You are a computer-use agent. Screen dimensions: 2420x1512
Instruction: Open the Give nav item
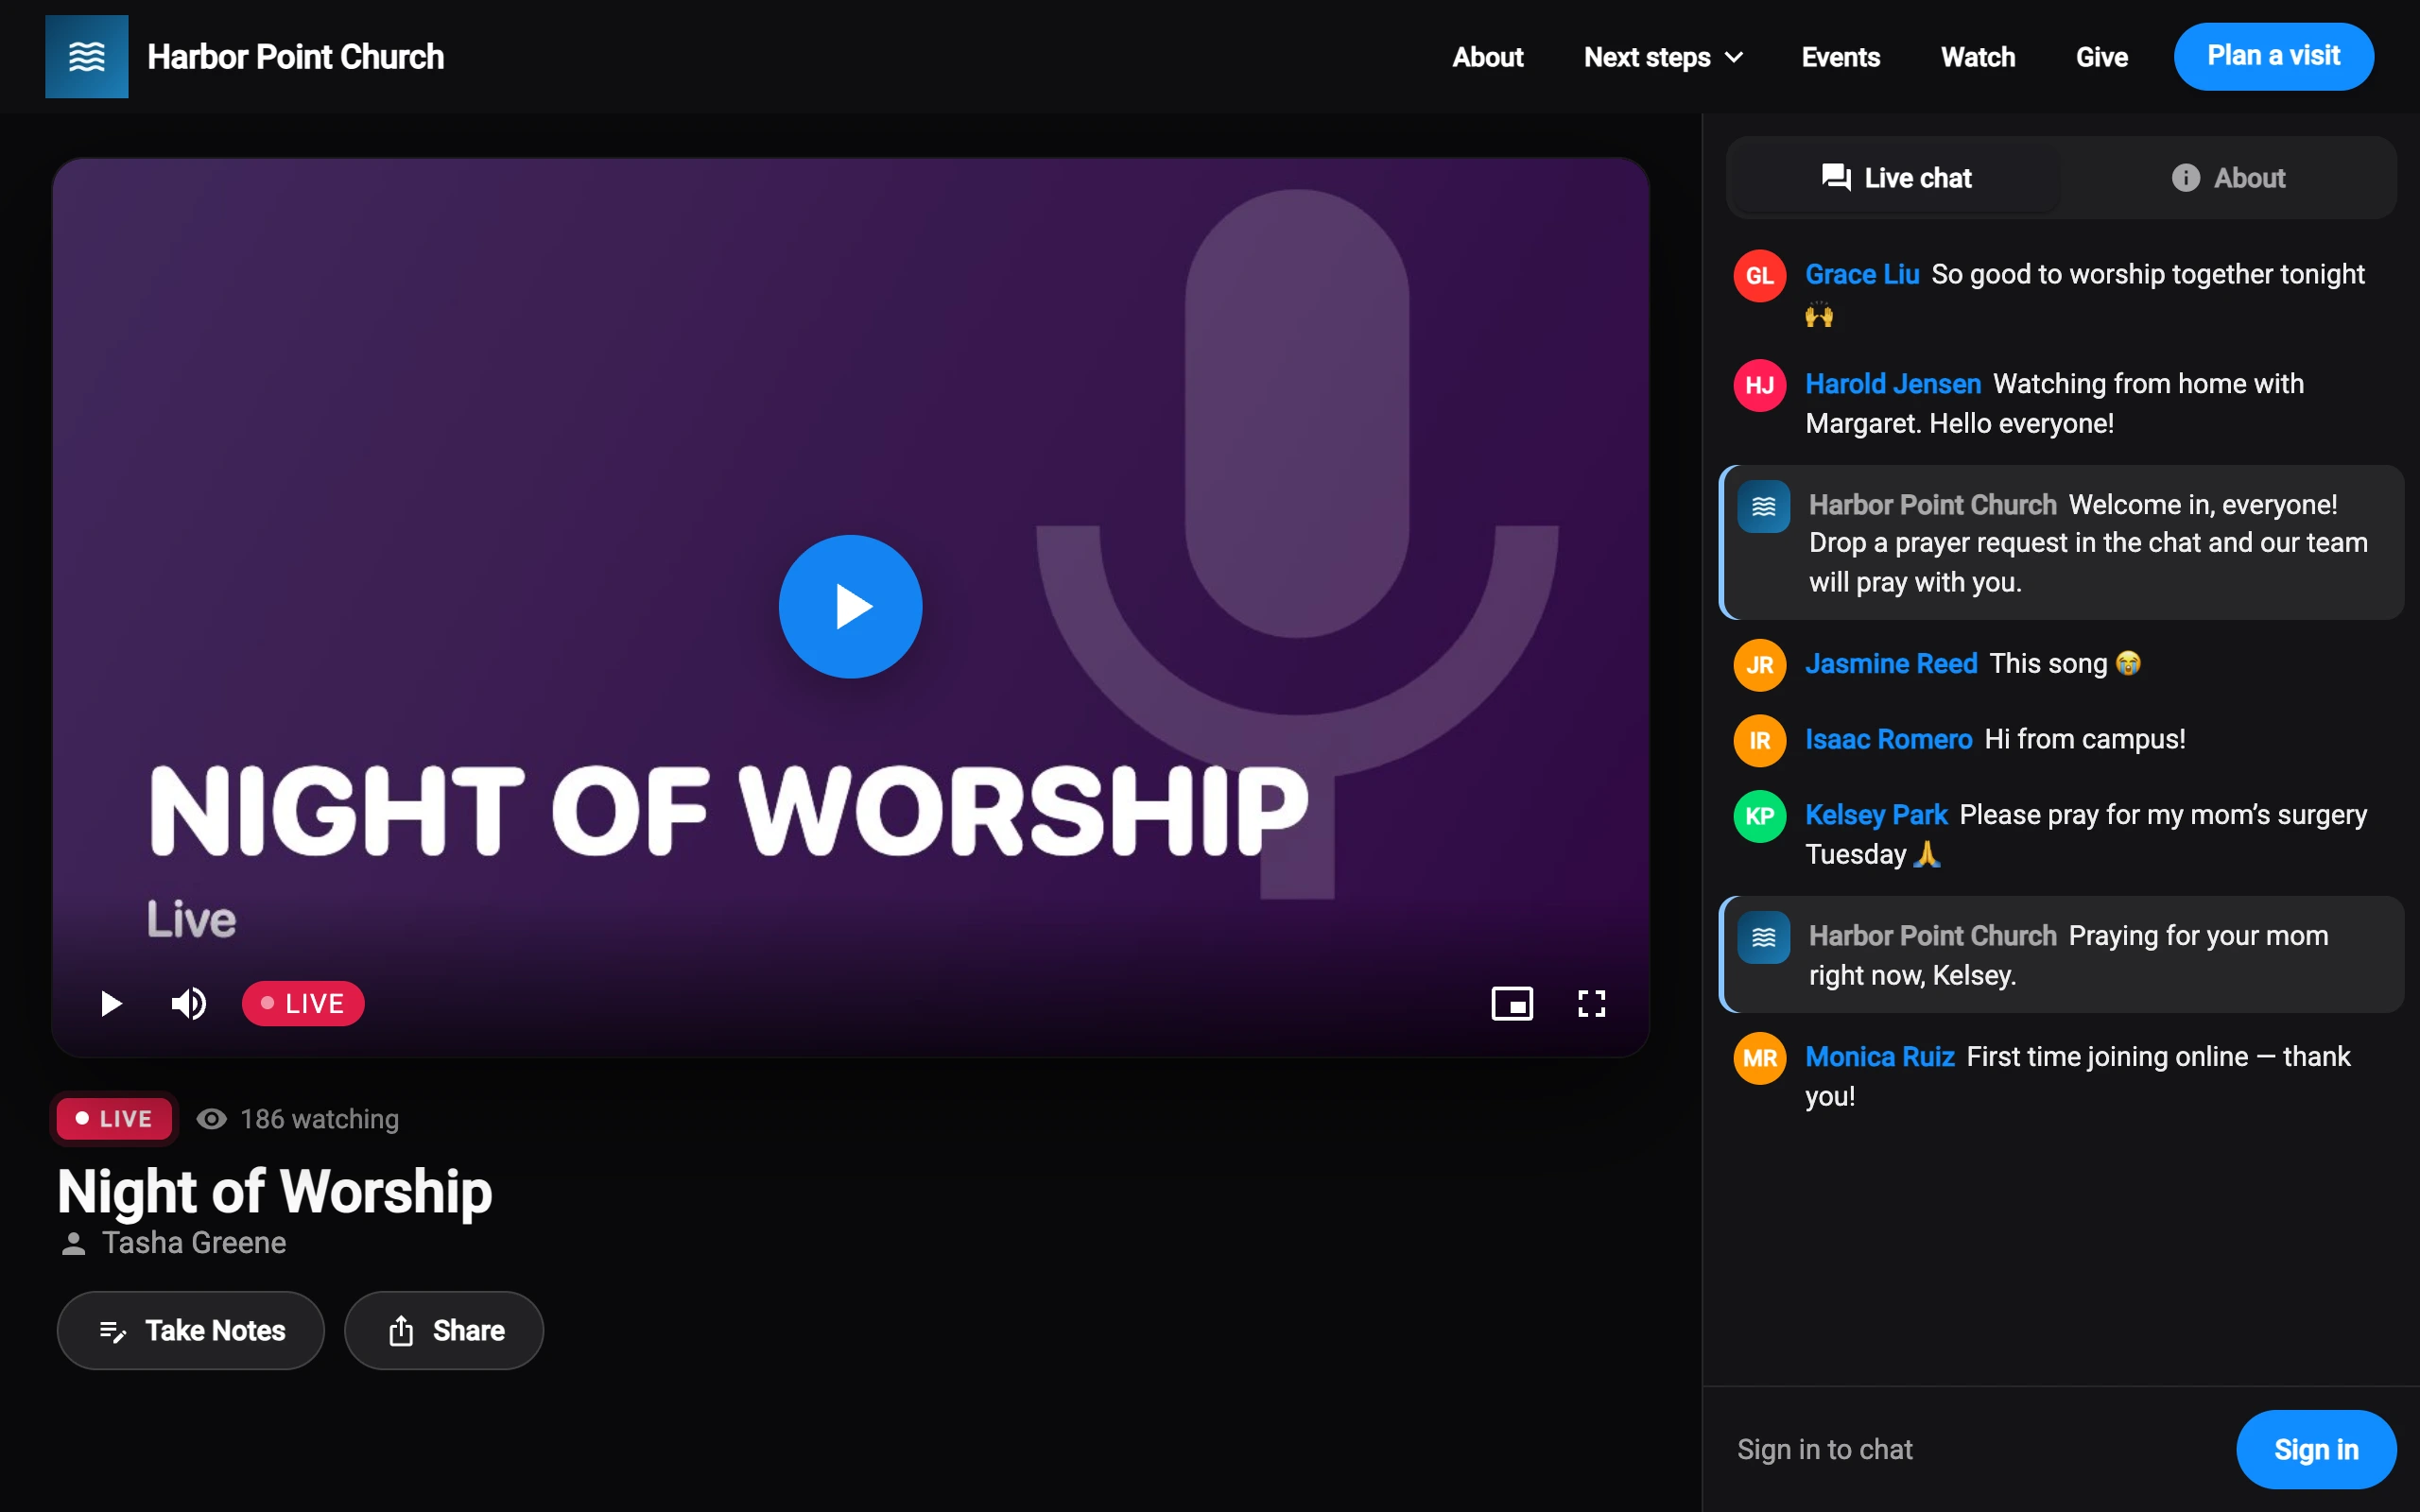2101,57
